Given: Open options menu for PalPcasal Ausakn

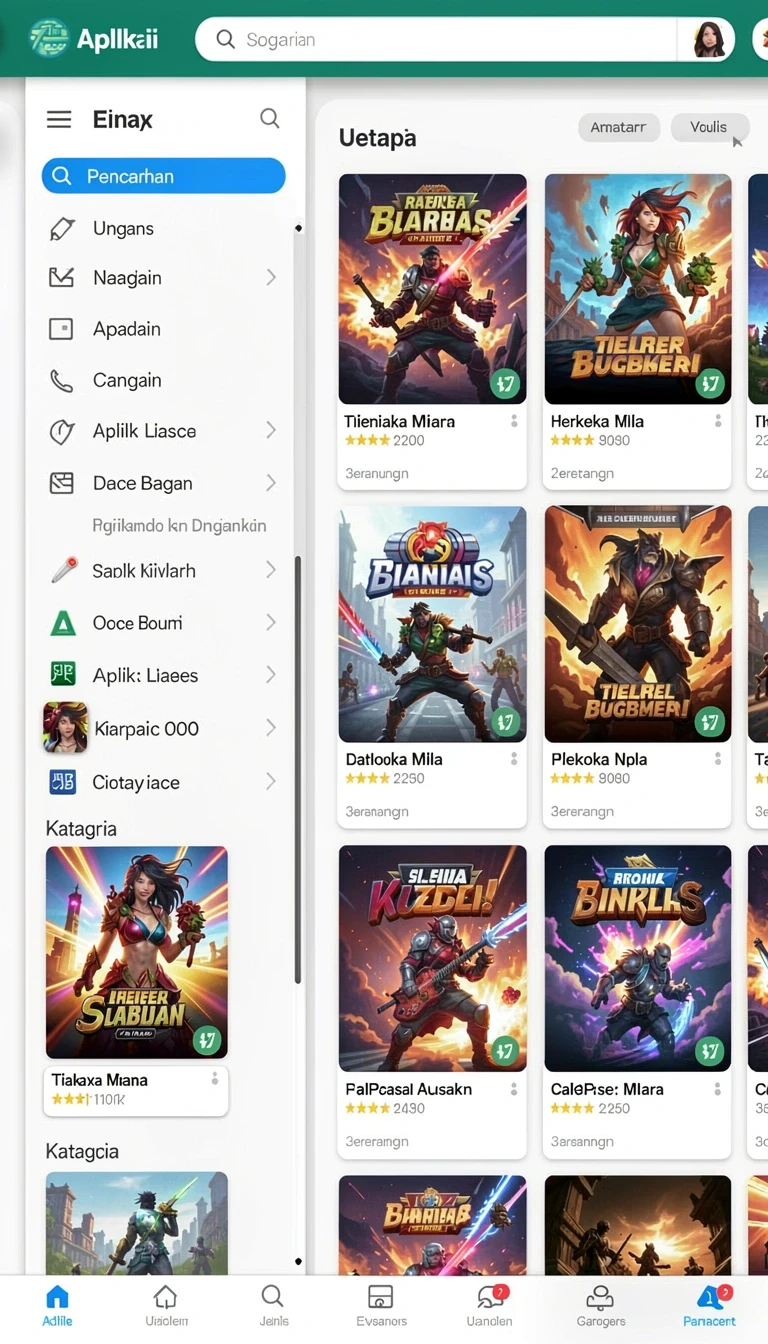Looking at the screenshot, I should tap(514, 1089).
